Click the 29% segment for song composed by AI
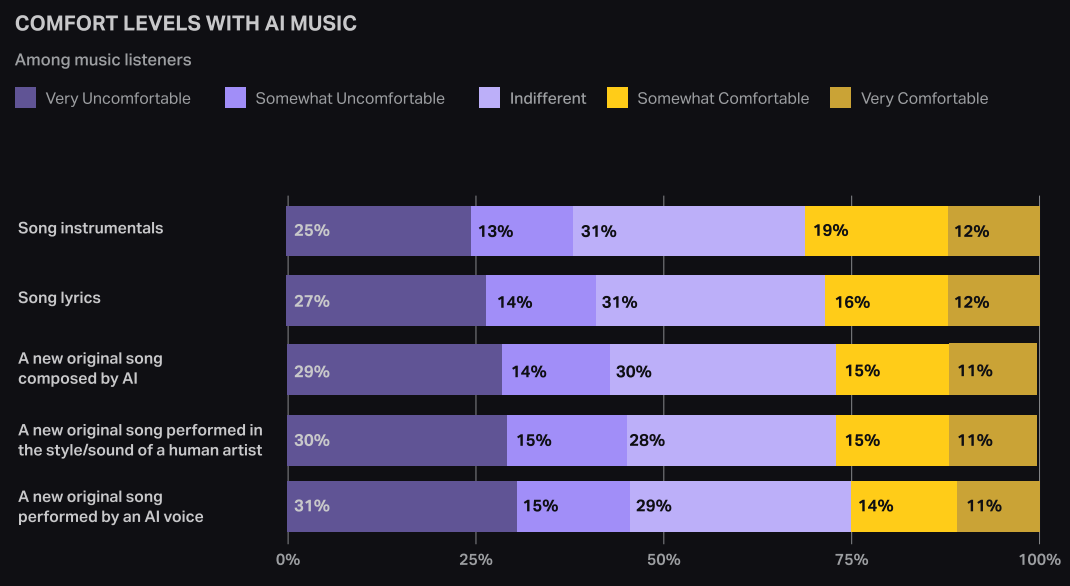 pos(394,370)
